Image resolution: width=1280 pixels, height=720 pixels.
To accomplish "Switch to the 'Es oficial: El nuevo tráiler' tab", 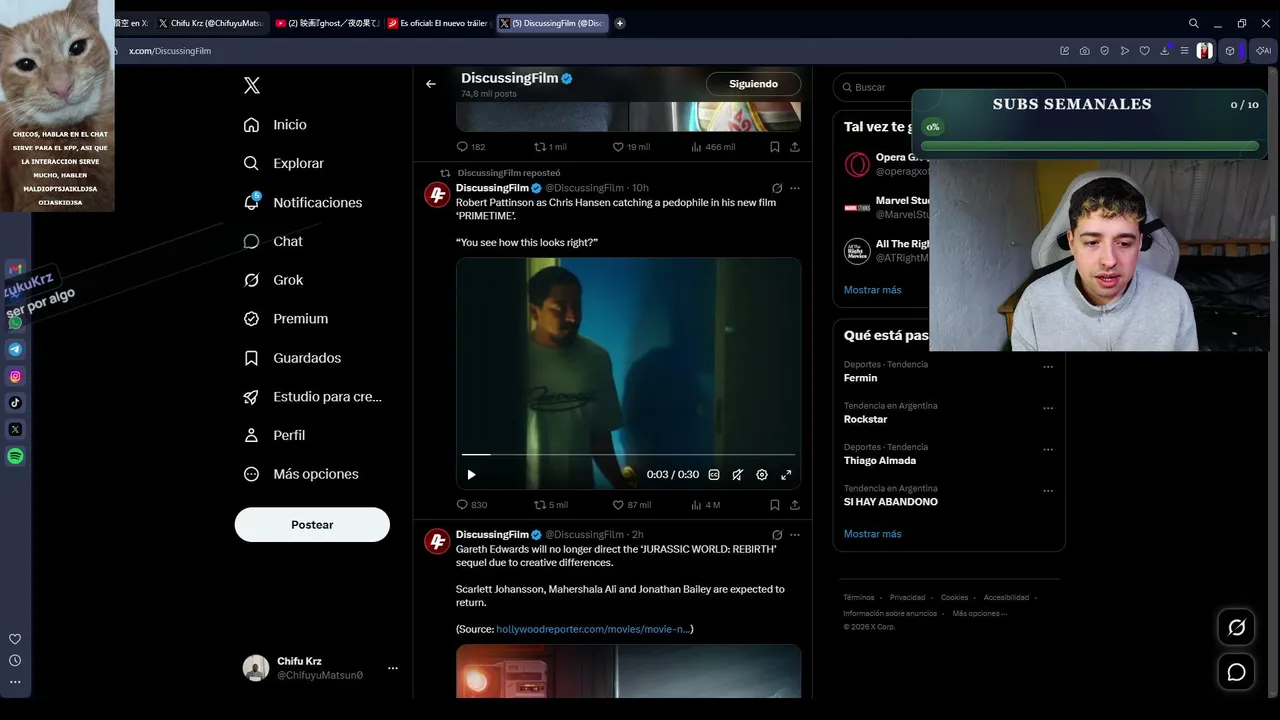I will tap(440, 23).
